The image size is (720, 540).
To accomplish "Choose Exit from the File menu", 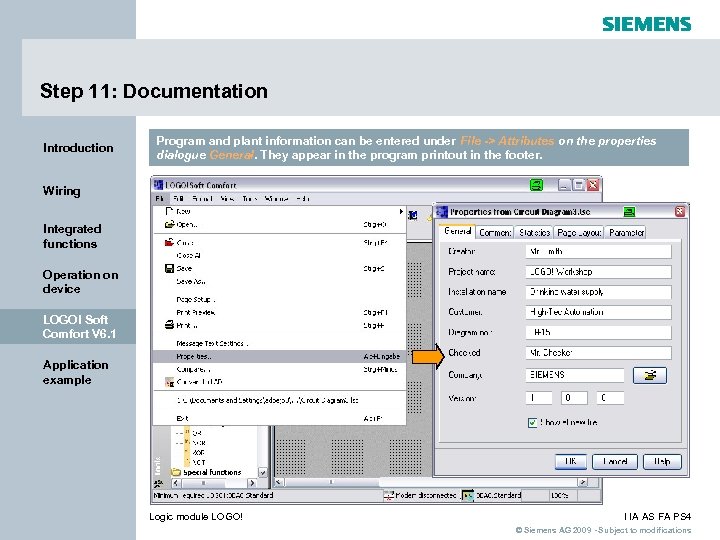I will (279, 418).
